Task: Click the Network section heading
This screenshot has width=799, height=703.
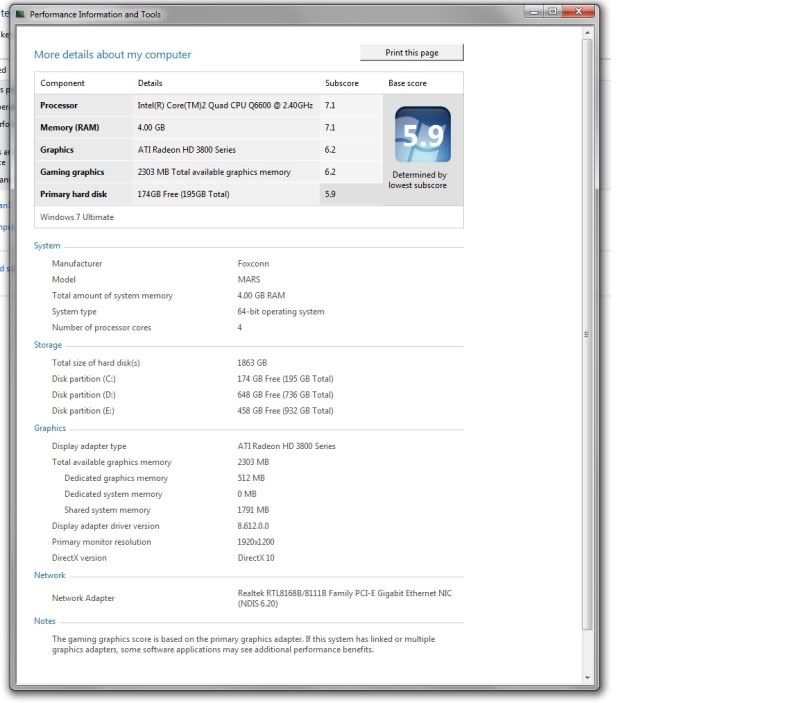Action: pos(50,575)
